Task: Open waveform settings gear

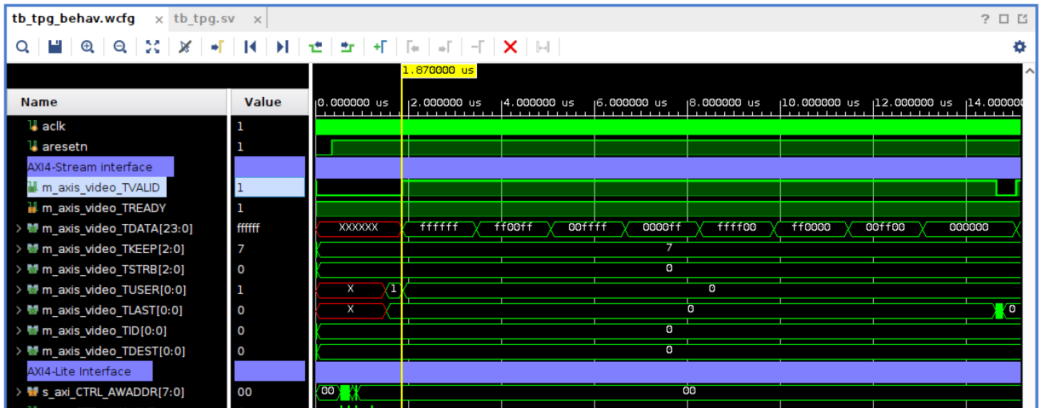Action: tap(1019, 47)
